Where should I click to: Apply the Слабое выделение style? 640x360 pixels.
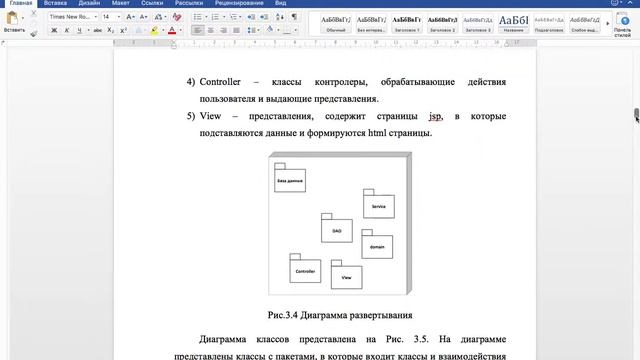click(x=584, y=24)
